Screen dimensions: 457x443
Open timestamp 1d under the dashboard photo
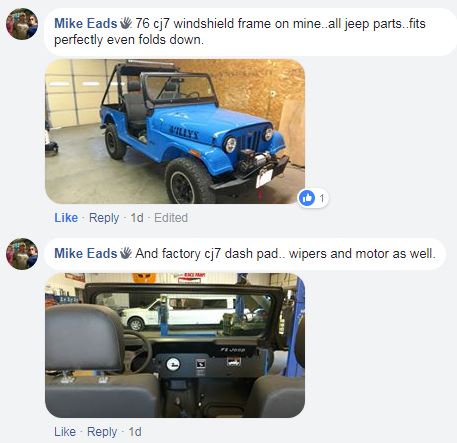(x=135, y=432)
